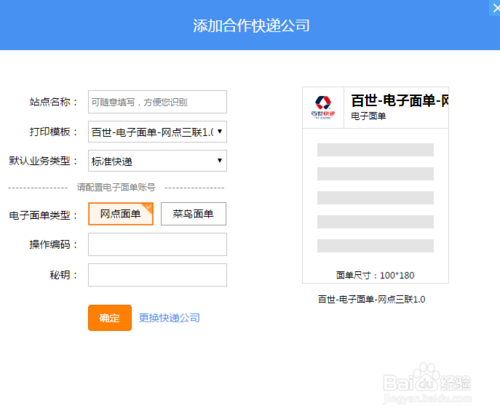Click the 站点名称 input field
Image resolution: width=500 pixels, height=416 pixels.
tap(157, 102)
